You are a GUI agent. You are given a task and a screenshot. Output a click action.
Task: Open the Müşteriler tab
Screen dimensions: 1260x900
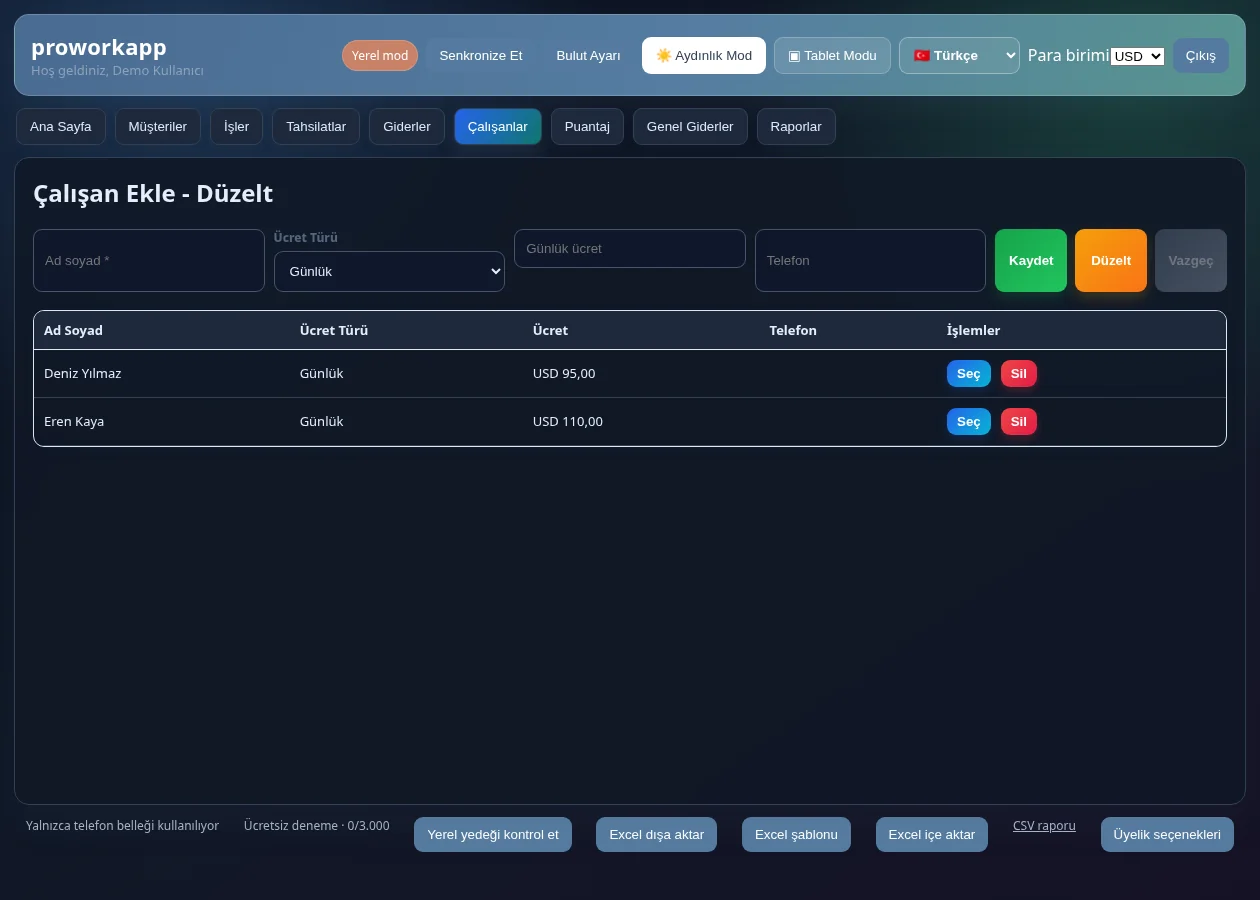(x=158, y=127)
